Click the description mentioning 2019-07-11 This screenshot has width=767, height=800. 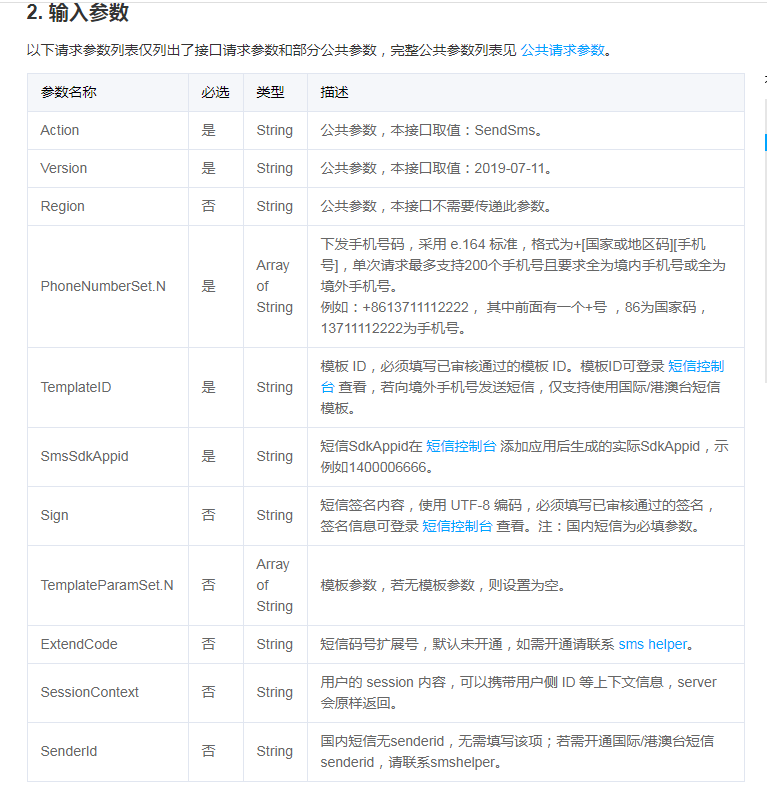436,168
